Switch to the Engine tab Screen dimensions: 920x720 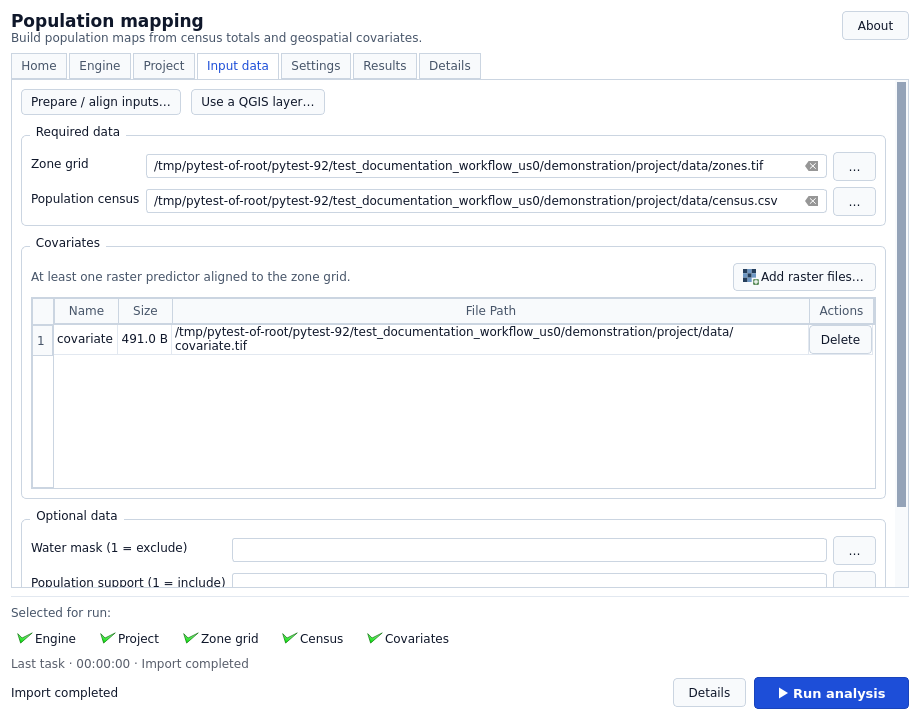(x=100, y=66)
